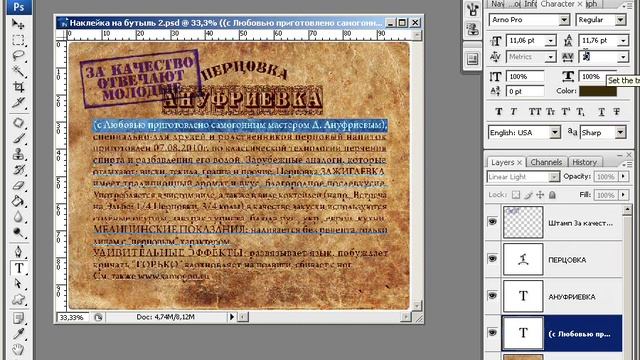The height and width of the screenshot is (360, 640).
Task: Switch to the Channels tab
Action: click(x=546, y=162)
